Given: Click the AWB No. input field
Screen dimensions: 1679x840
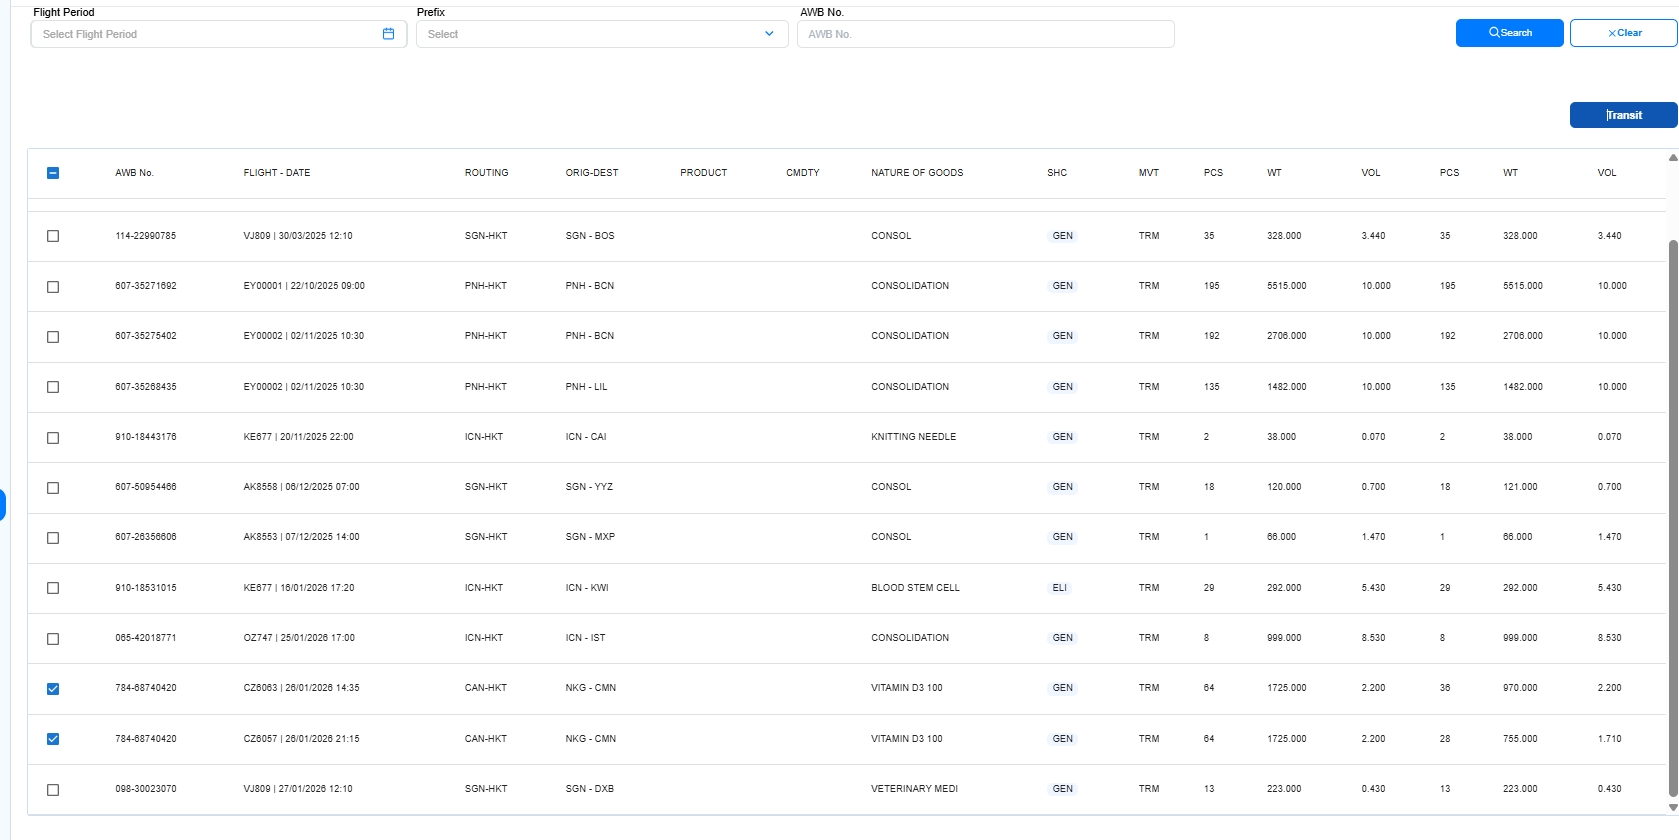Looking at the screenshot, I should (985, 34).
